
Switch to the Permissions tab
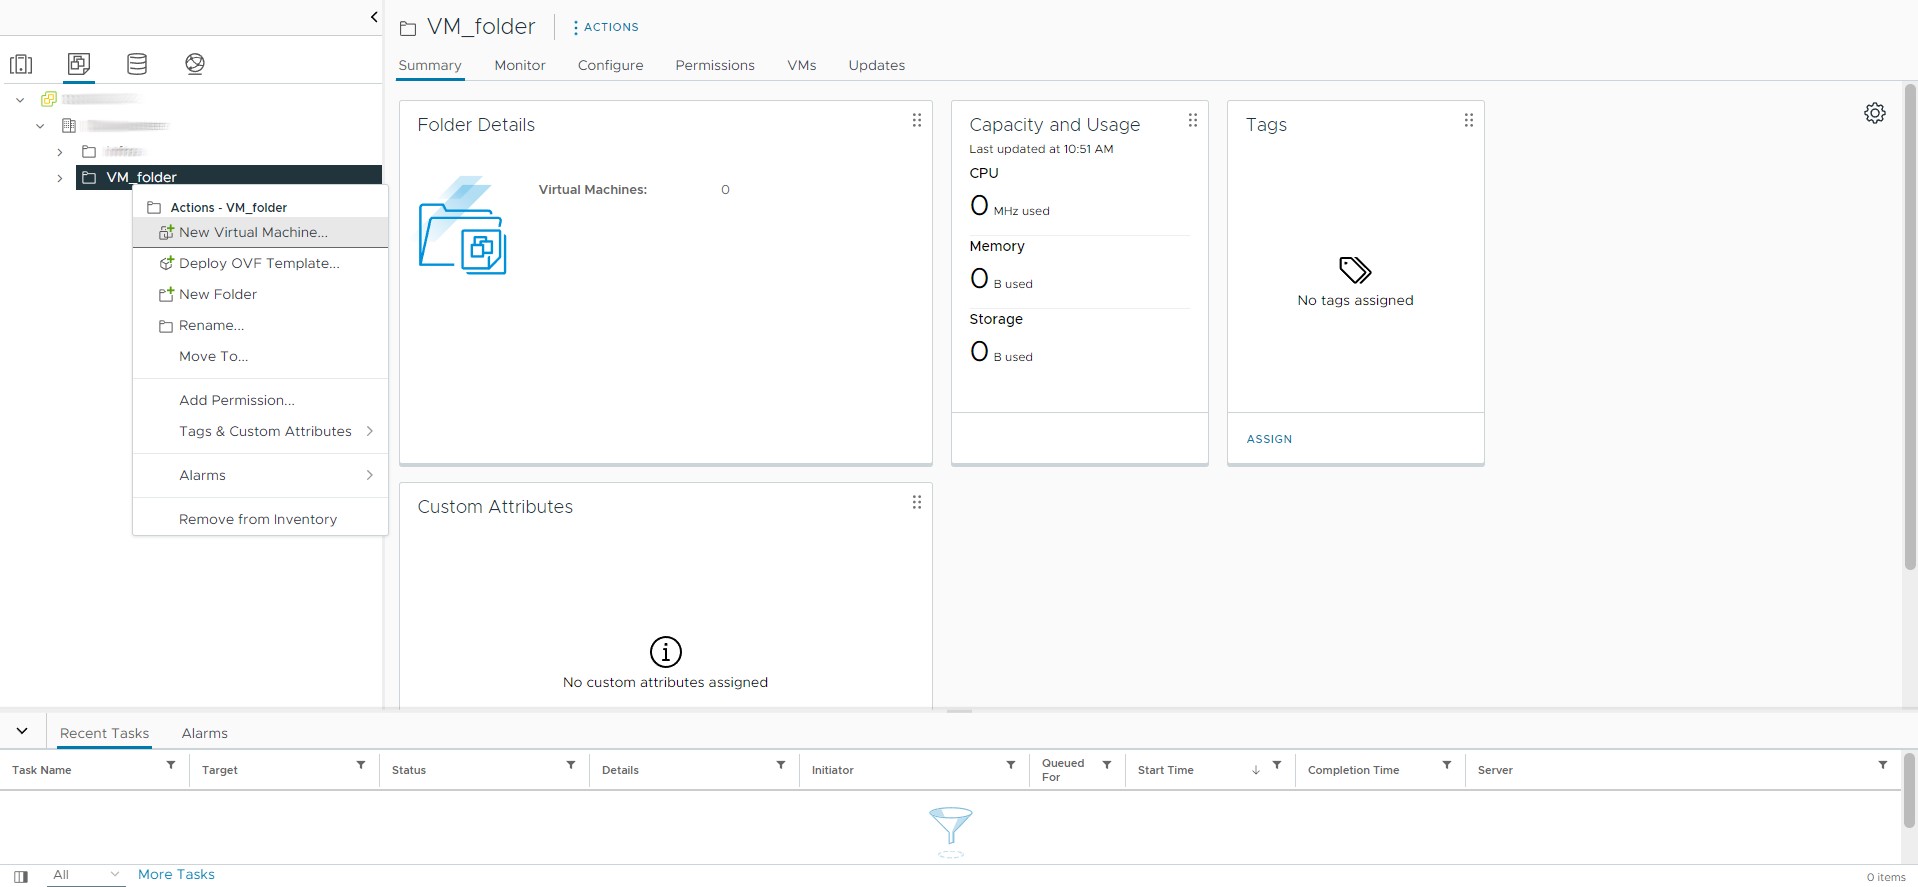coord(714,66)
